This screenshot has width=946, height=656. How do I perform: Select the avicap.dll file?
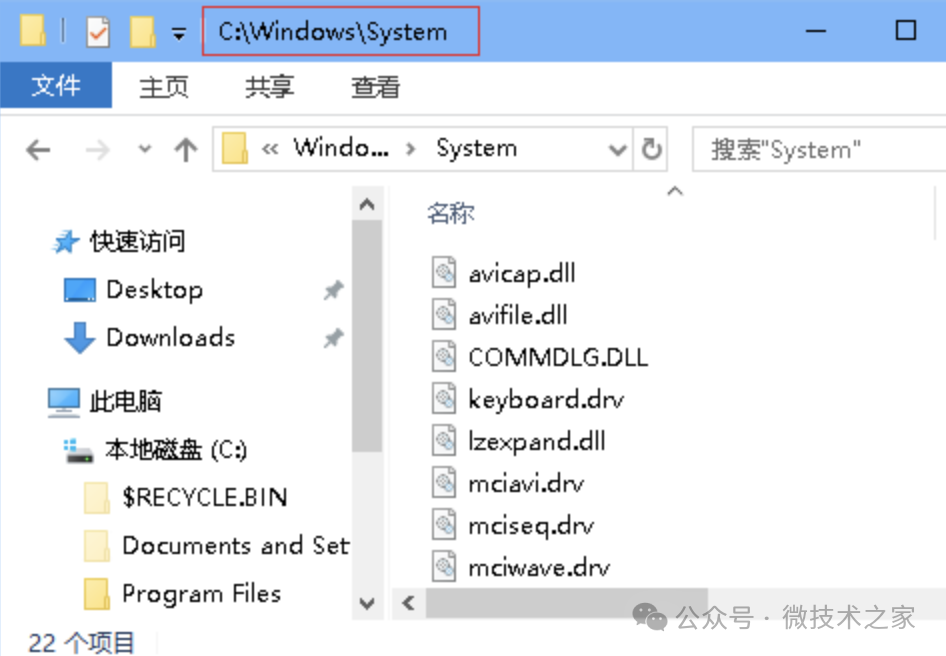[522, 274]
